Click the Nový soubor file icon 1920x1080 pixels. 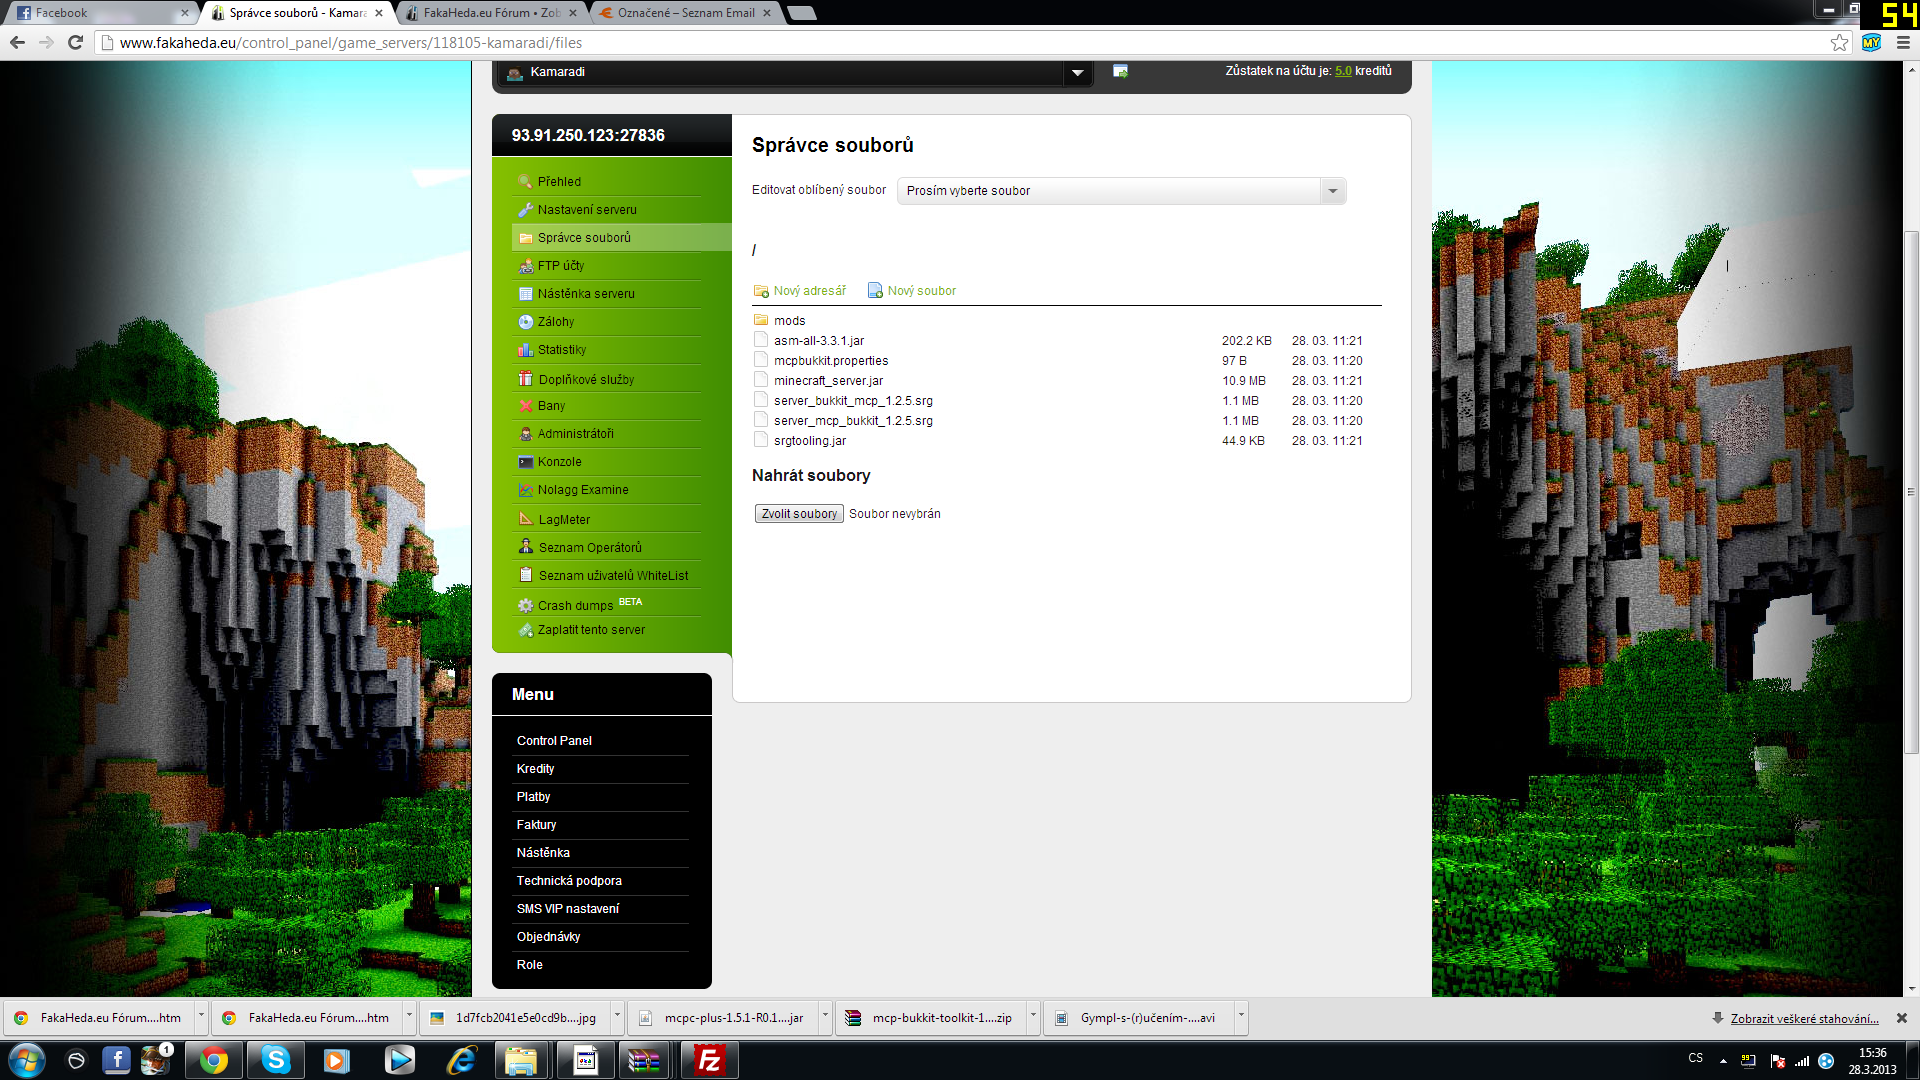875,290
